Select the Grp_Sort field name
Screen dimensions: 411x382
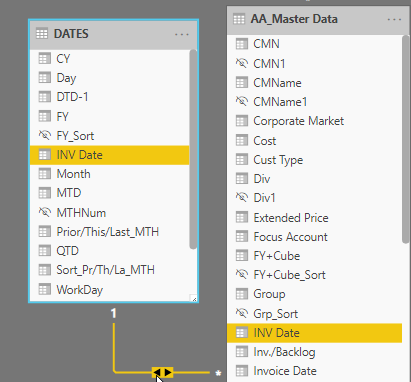coord(276,314)
